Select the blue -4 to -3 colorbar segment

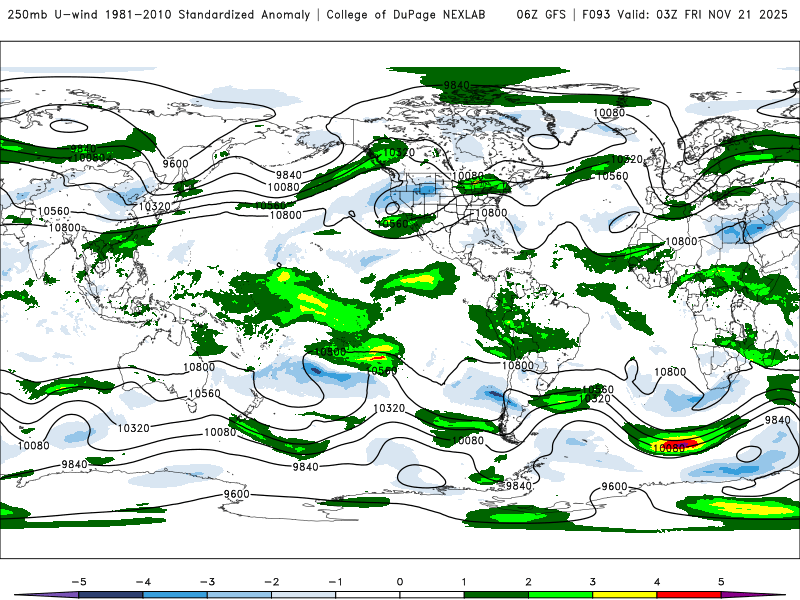coord(175,595)
